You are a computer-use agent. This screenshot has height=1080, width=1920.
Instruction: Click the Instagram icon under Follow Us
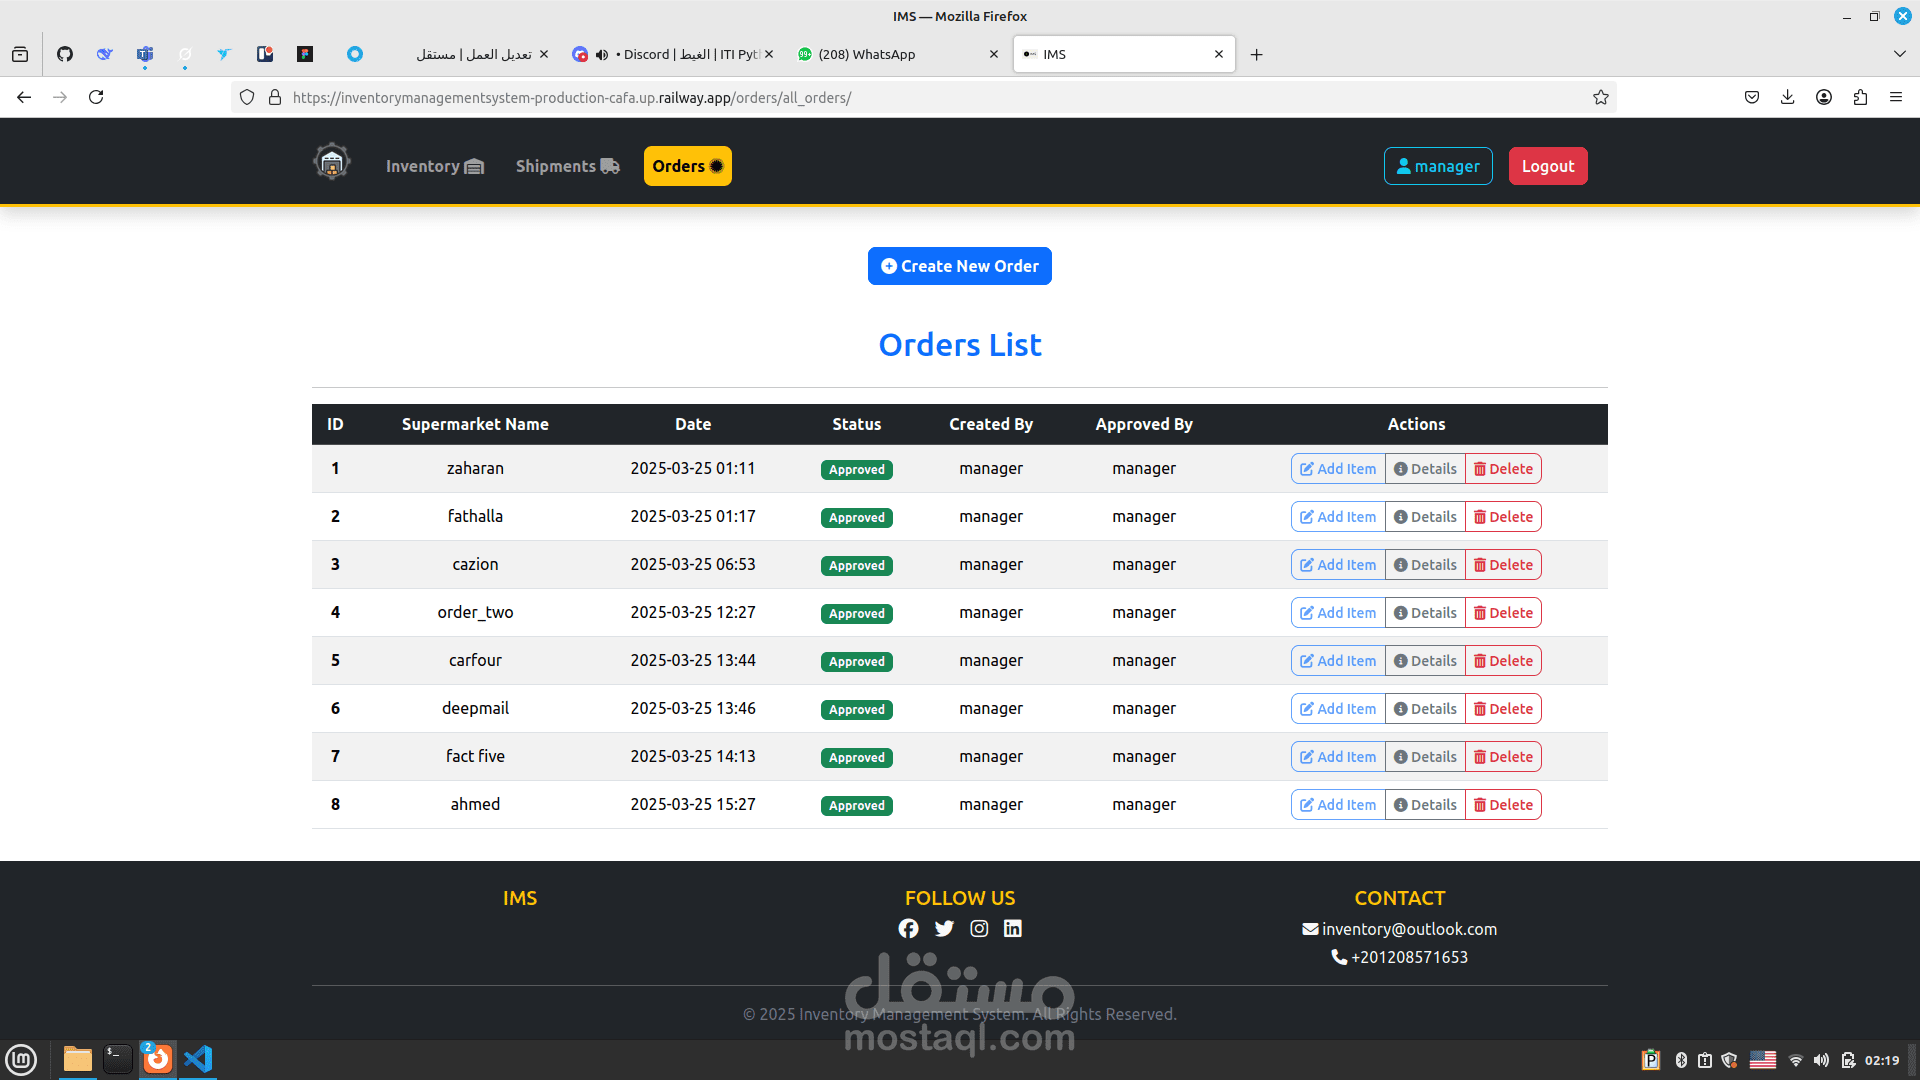[979, 929]
